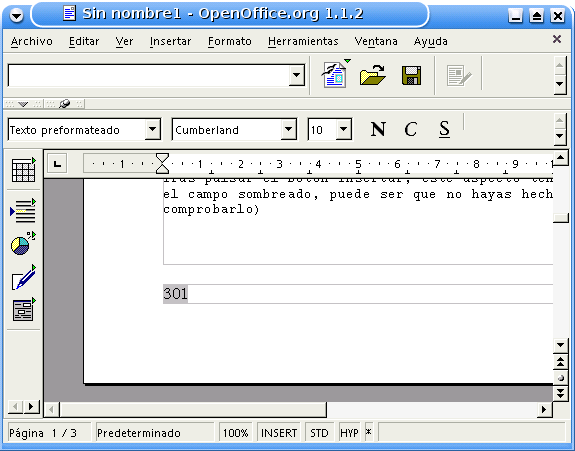The height and width of the screenshot is (451, 575).
Task: Expand the font size 10 dropdown
Action: click(344, 129)
